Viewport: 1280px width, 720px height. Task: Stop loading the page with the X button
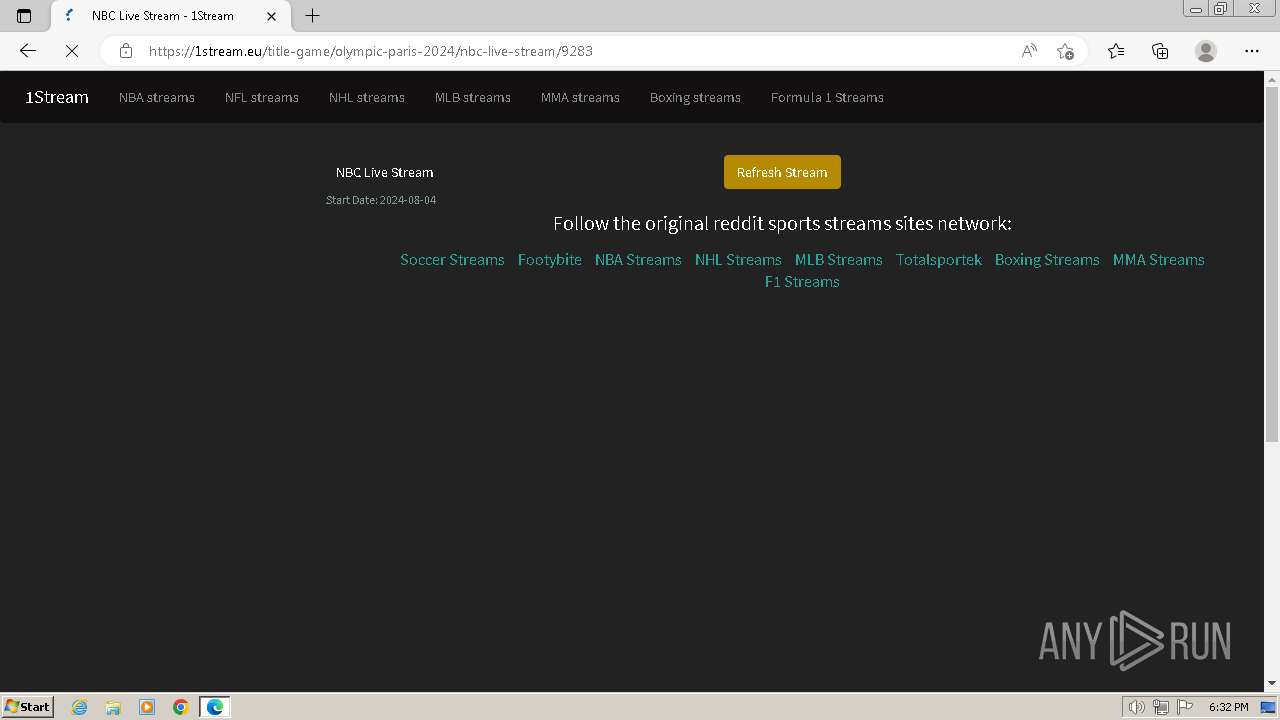(x=72, y=51)
